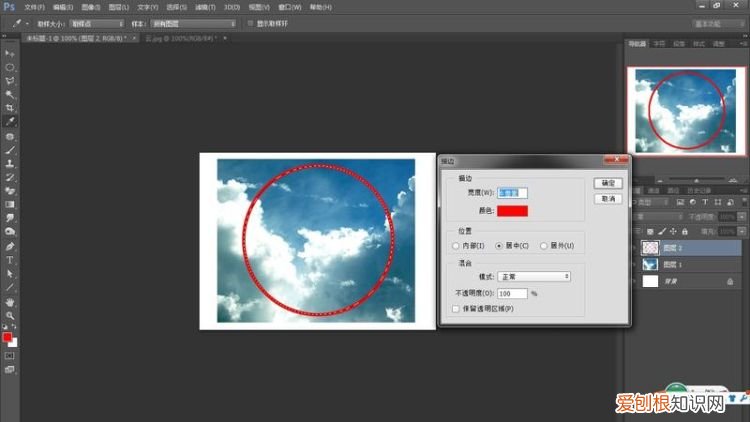Select the Crop tool
The height and width of the screenshot is (422, 750).
[x=10, y=108]
